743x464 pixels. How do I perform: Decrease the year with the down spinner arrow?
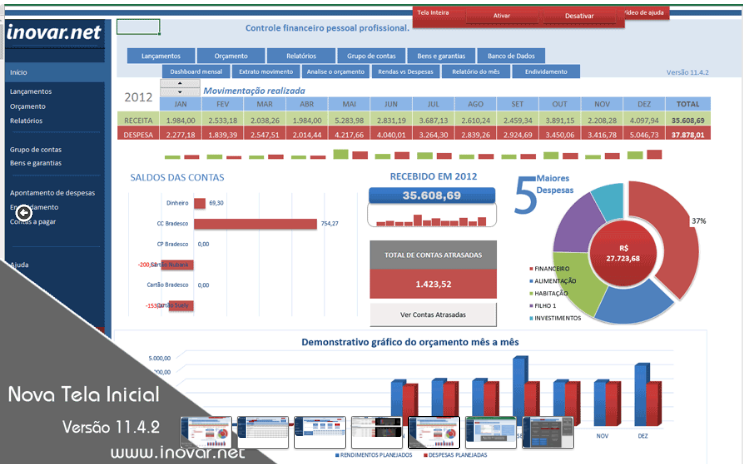coord(180,92)
